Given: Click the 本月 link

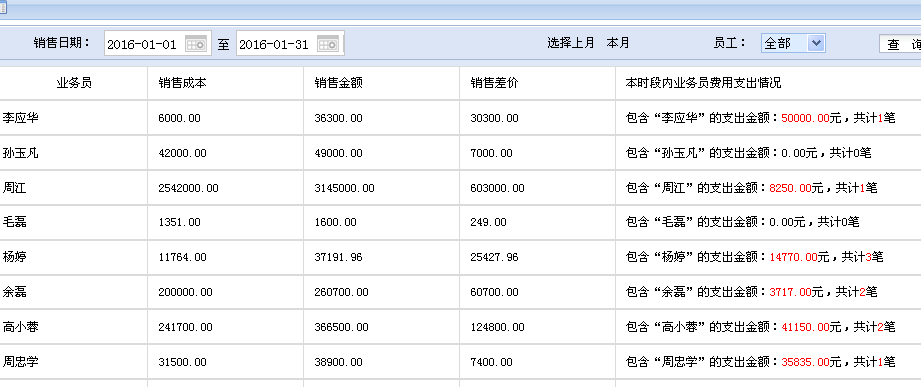Looking at the screenshot, I should [x=618, y=43].
